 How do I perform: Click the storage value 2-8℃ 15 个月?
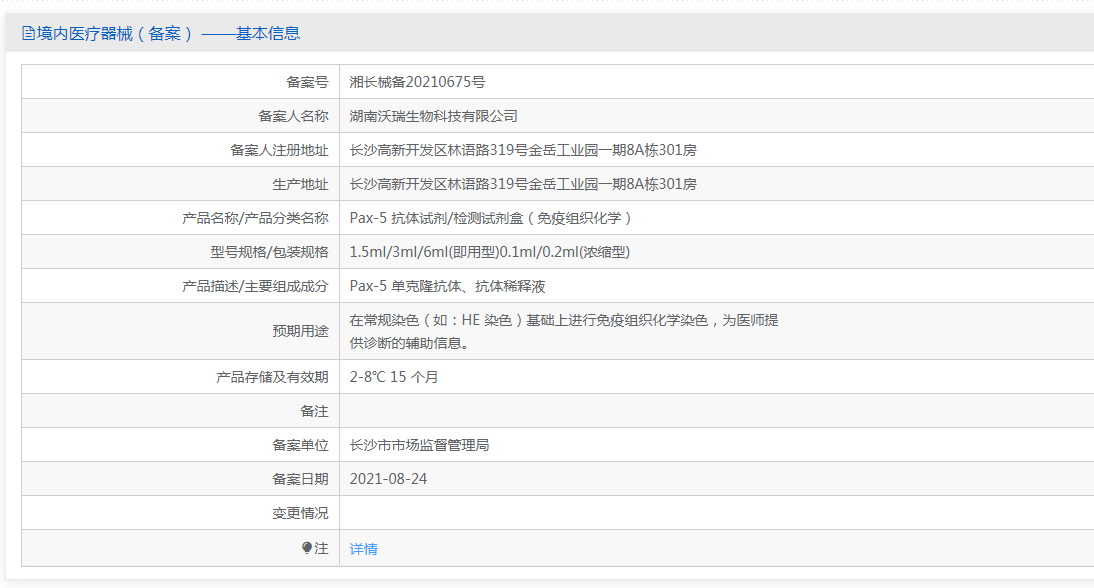pyautogui.click(x=394, y=377)
